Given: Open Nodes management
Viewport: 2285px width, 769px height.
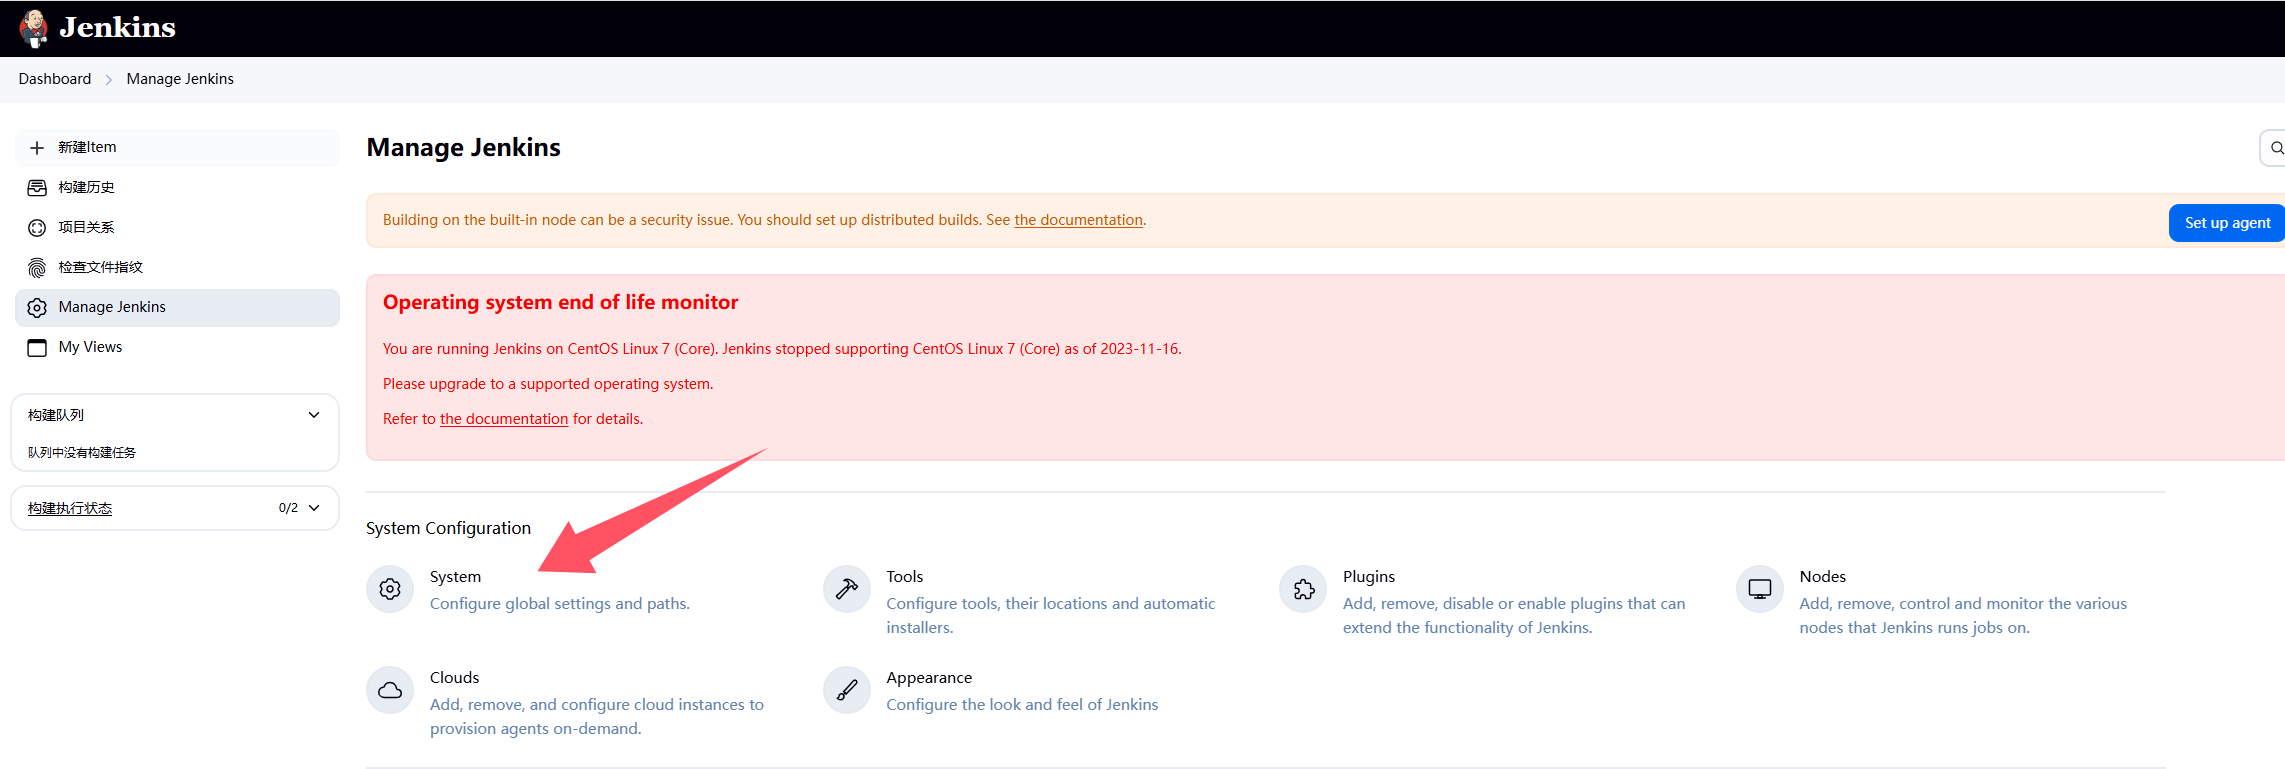Looking at the screenshot, I should tap(1823, 577).
